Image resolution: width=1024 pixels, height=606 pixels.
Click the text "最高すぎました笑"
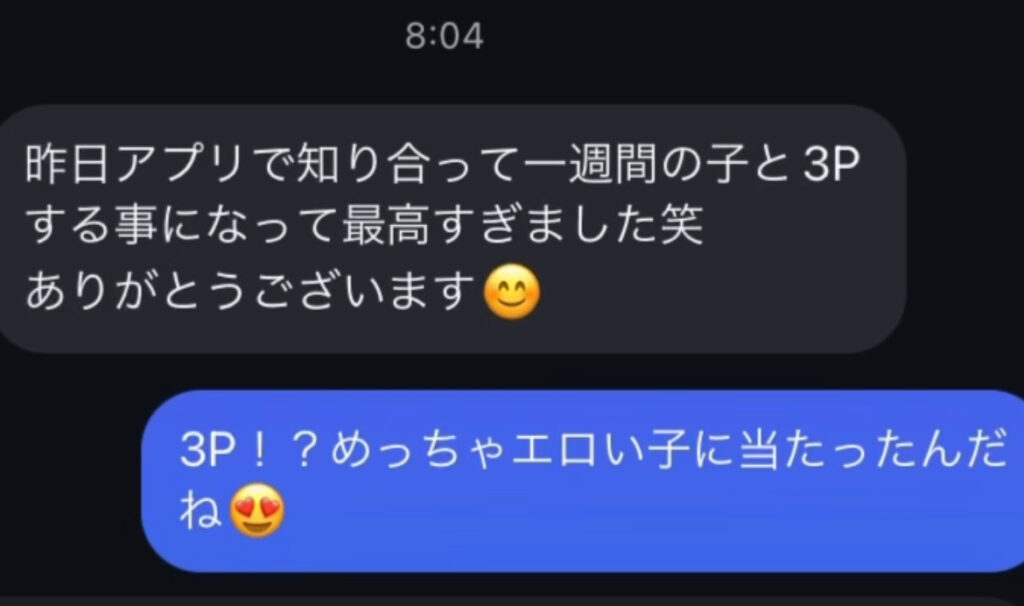[522, 225]
